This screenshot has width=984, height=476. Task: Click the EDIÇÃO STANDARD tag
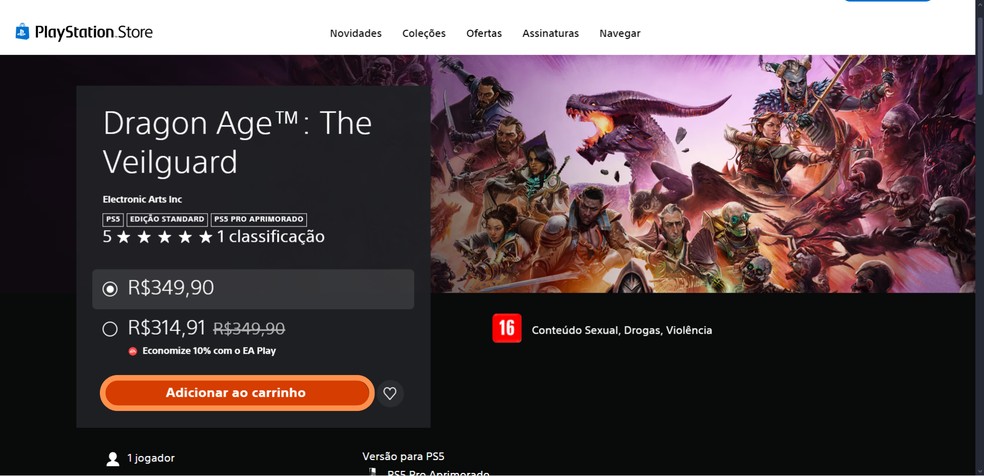click(167, 219)
